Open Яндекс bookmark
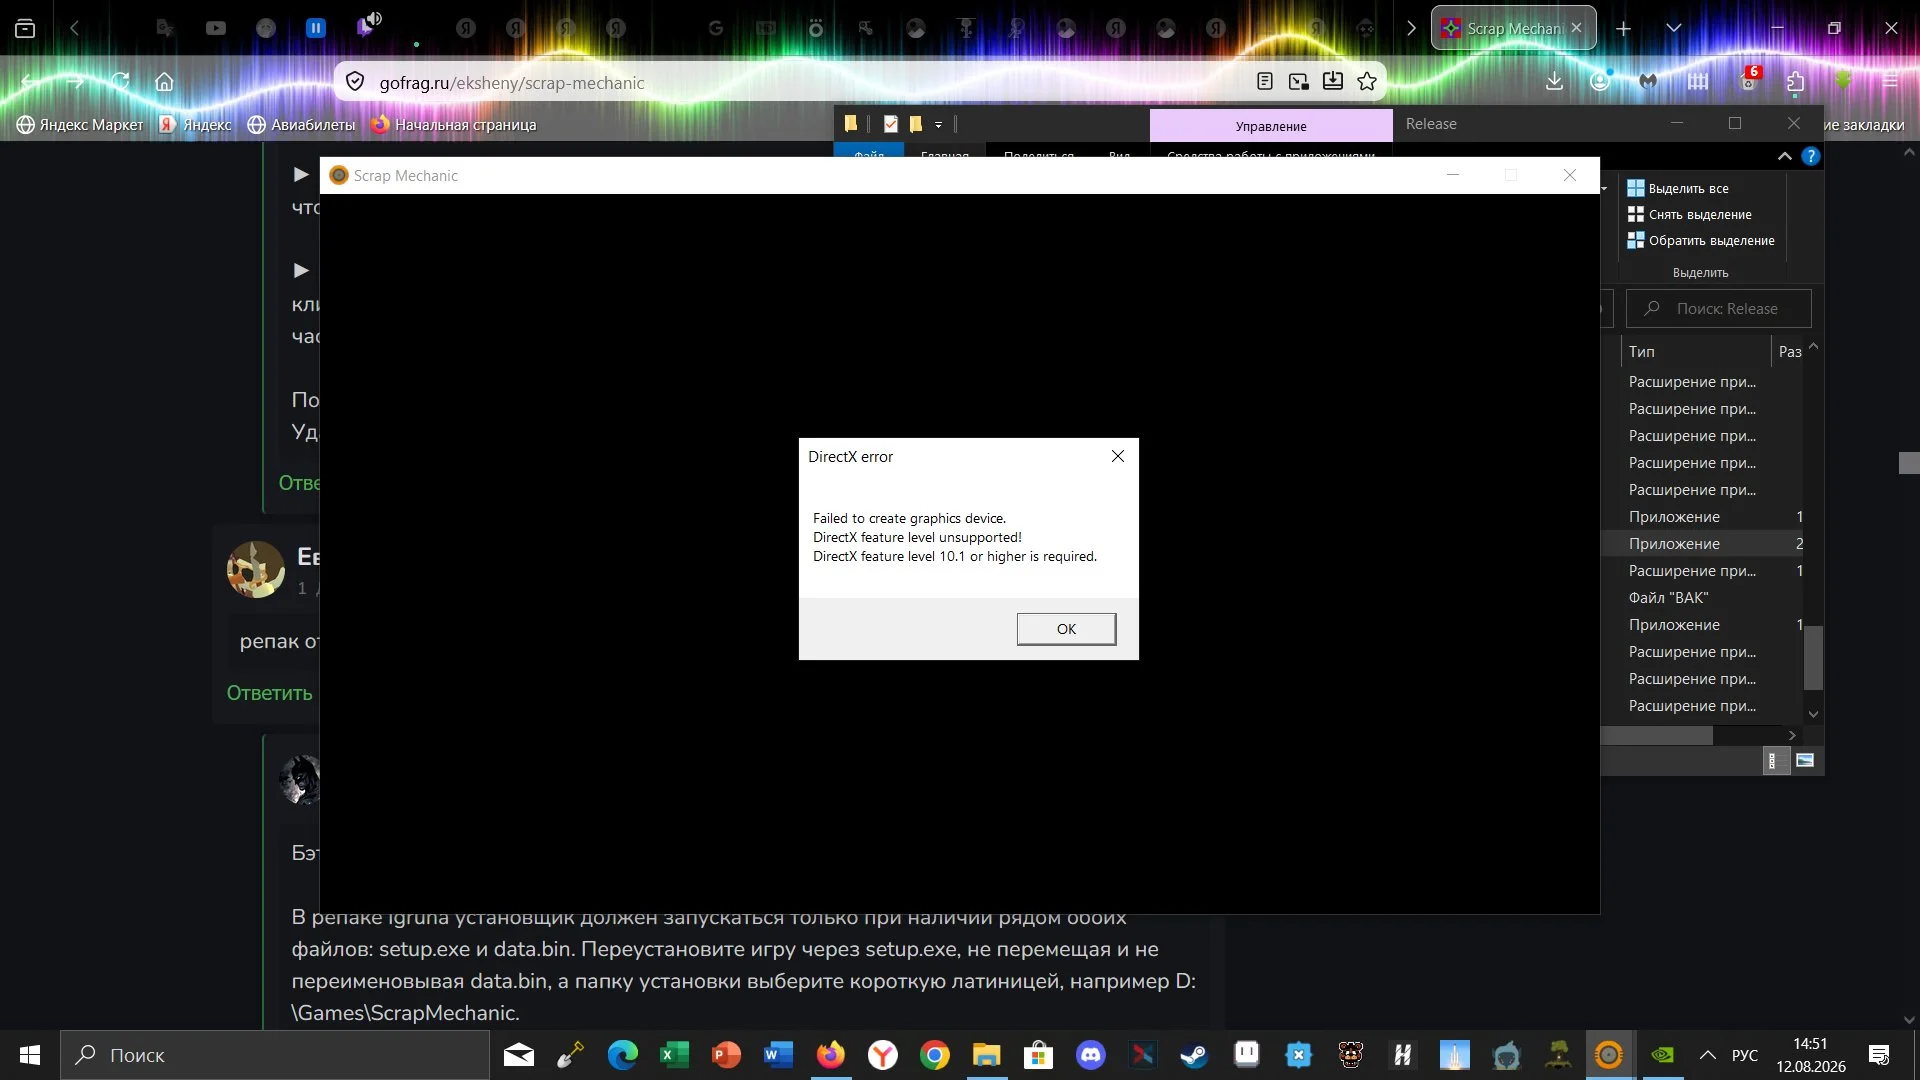This screenshot has width=1920, height=1080. 195,125
